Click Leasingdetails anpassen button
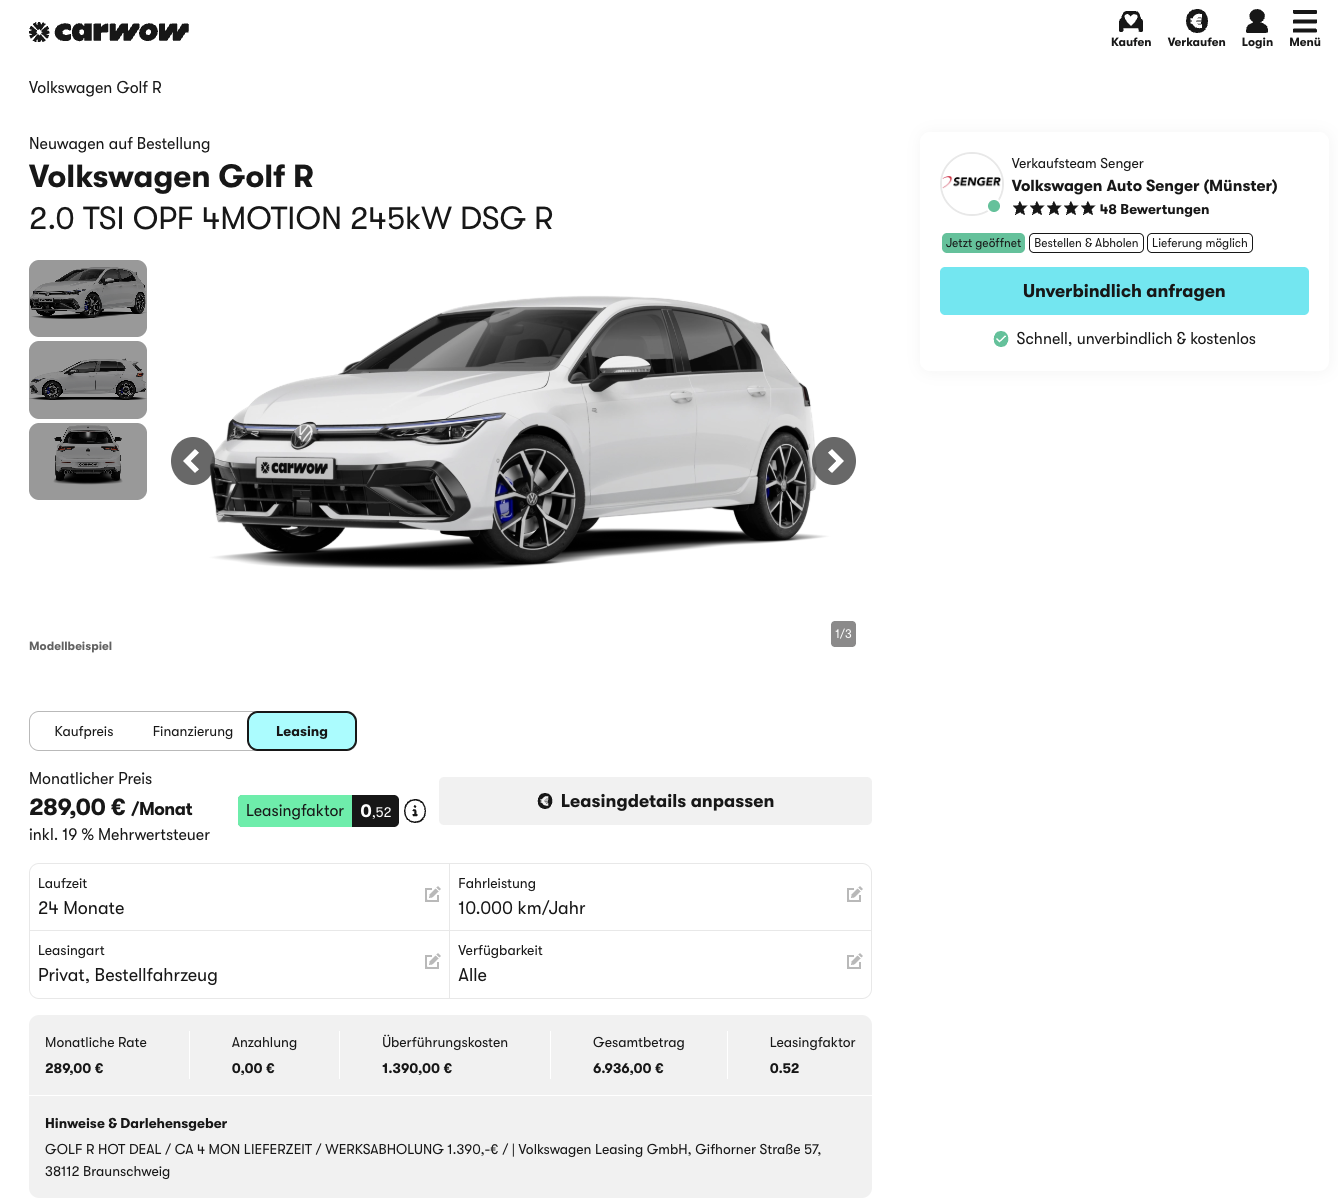This screenshot has width=1338, height=1204. [655, 801]
